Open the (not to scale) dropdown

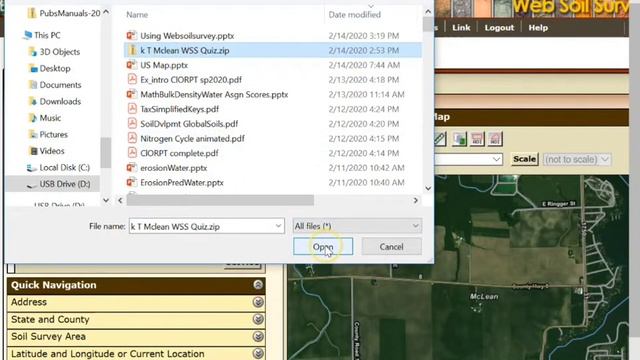576,159
